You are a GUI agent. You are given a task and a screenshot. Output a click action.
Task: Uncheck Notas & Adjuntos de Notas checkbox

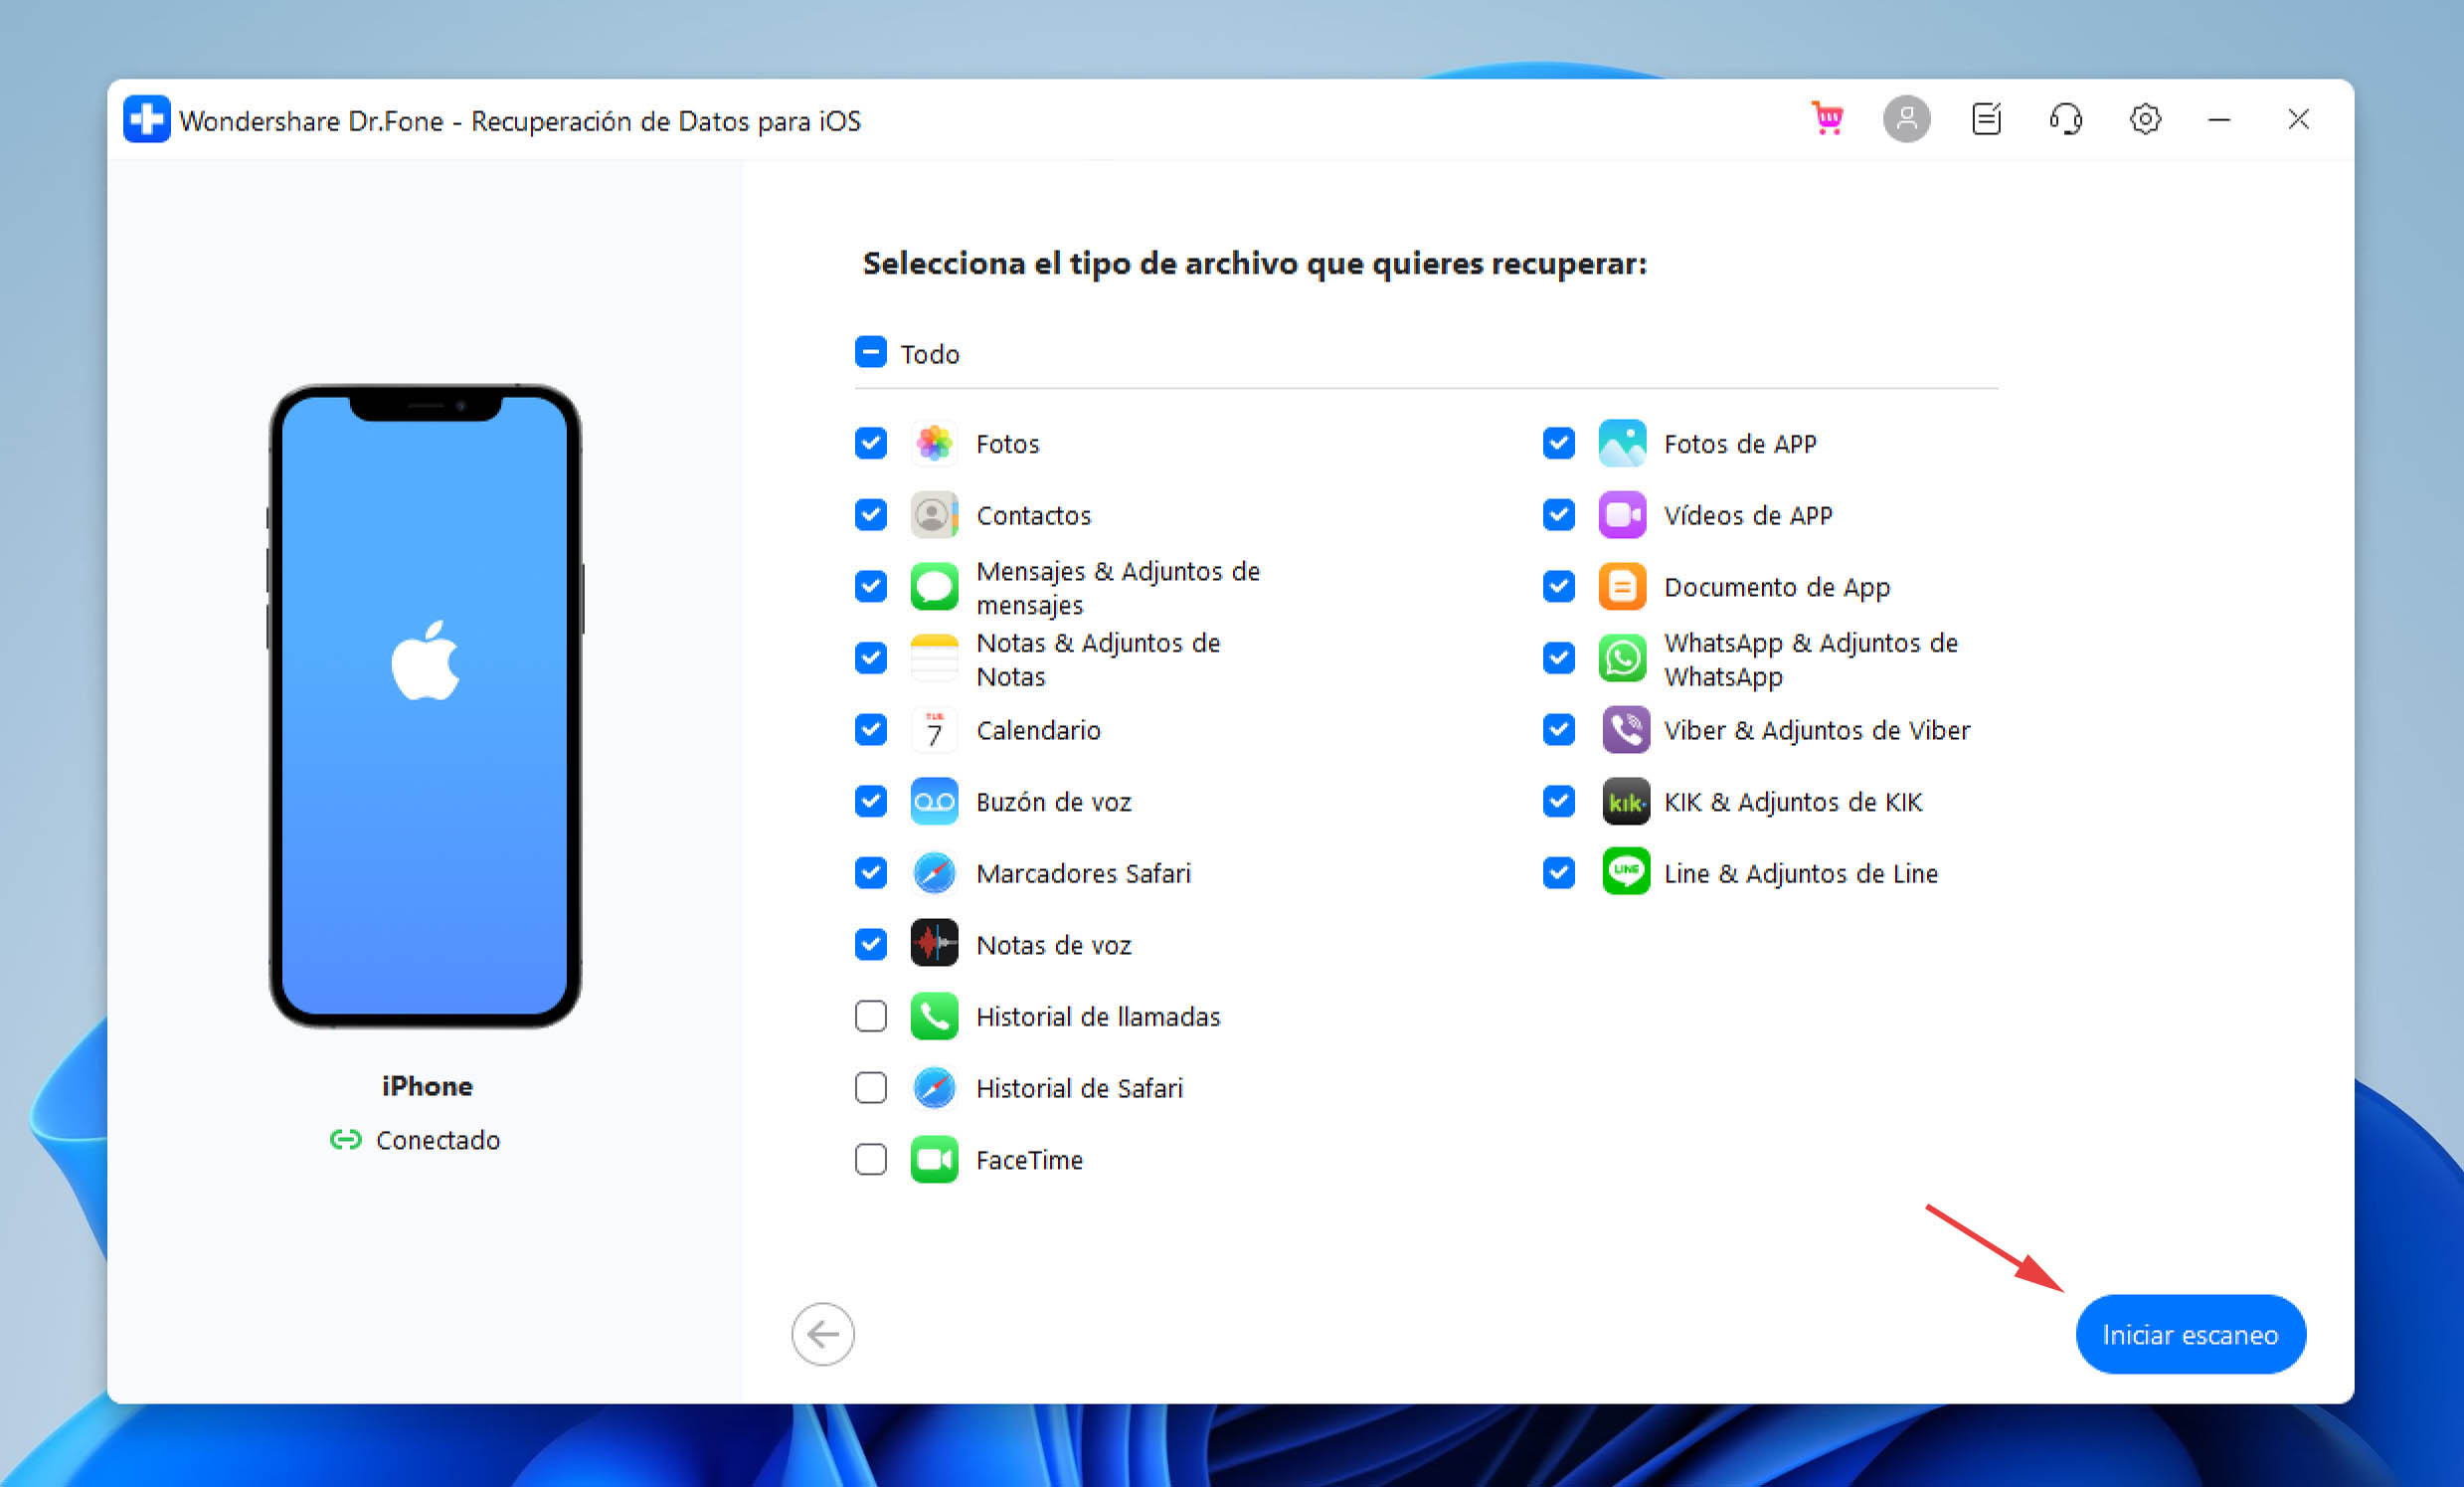coord(871,658)
